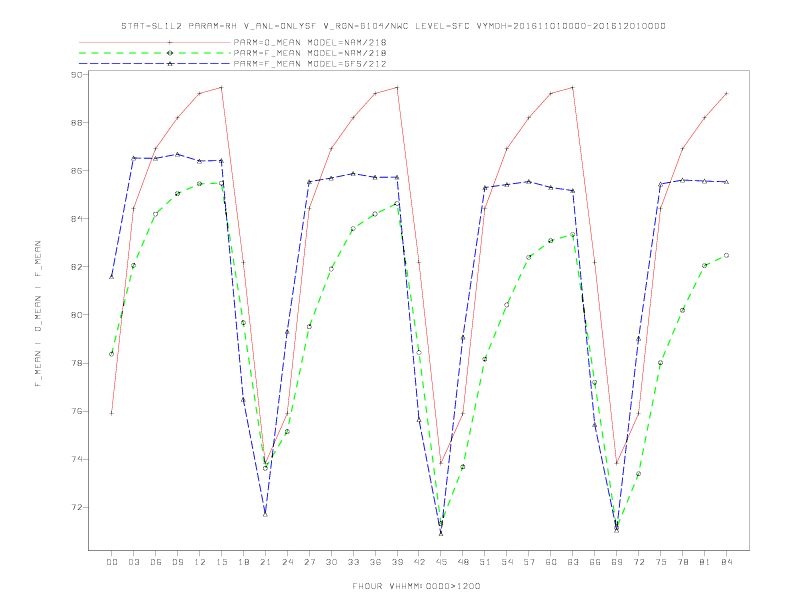792x612 pixels.
Task: Click x-axis forecast hour label 63
Action: point(573,562)
